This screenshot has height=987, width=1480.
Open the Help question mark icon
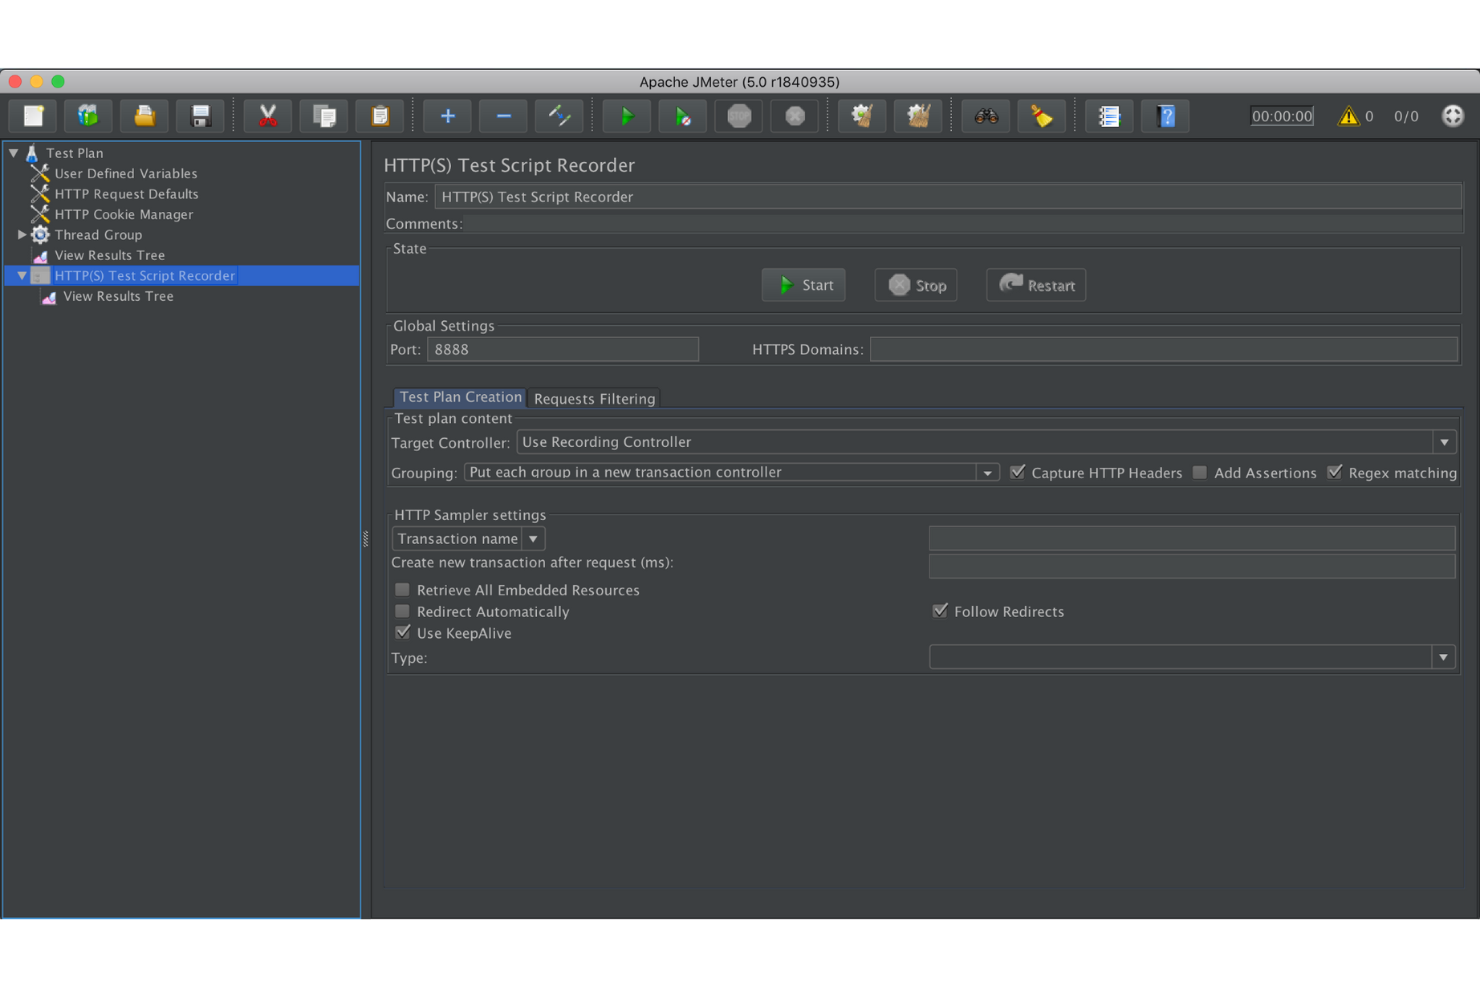click(1165, 116)
